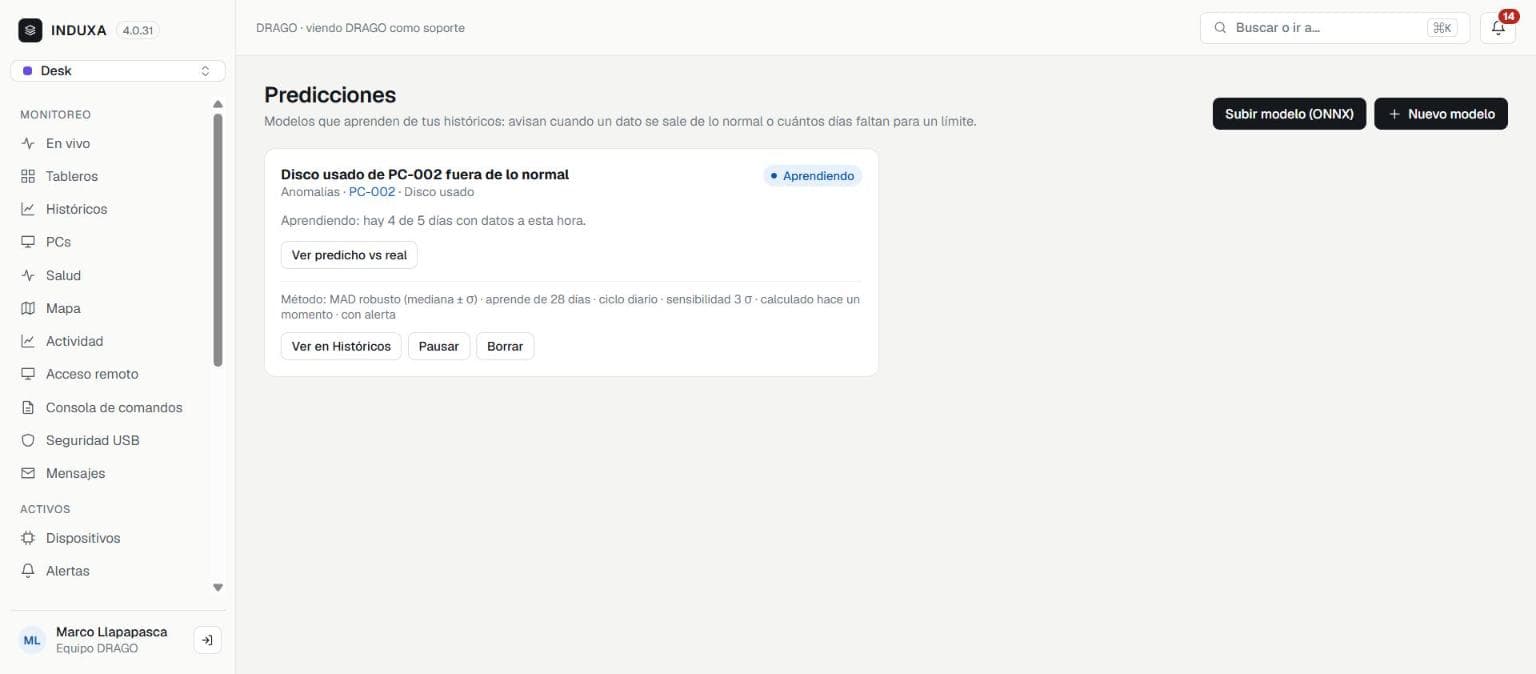Viewport: 1536px width, 674px height.
Task: Click Ver predicho vs real button
Action: coord(349,255)
